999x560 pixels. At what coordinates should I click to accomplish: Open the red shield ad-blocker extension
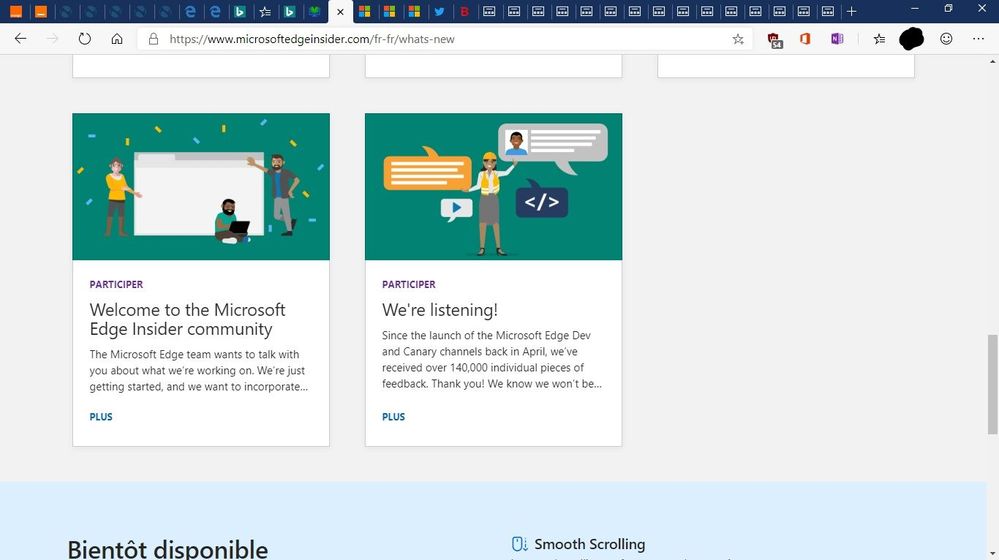774,40
